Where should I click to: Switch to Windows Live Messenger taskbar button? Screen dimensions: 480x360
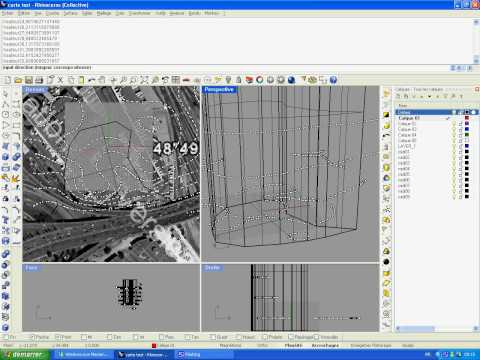83,354
